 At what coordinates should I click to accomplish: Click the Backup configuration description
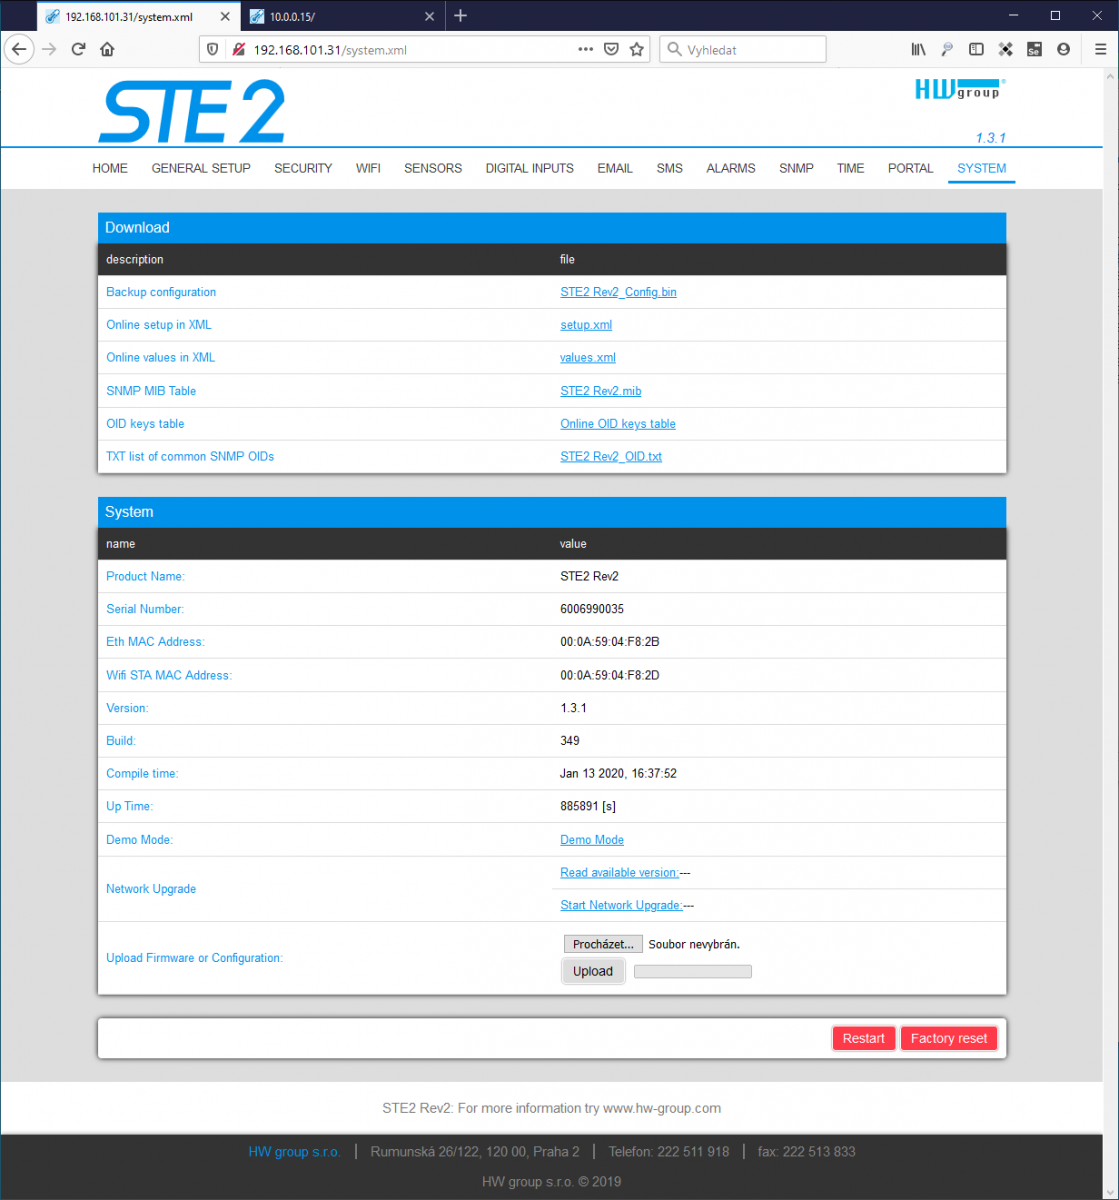click(x=161, y=292)
